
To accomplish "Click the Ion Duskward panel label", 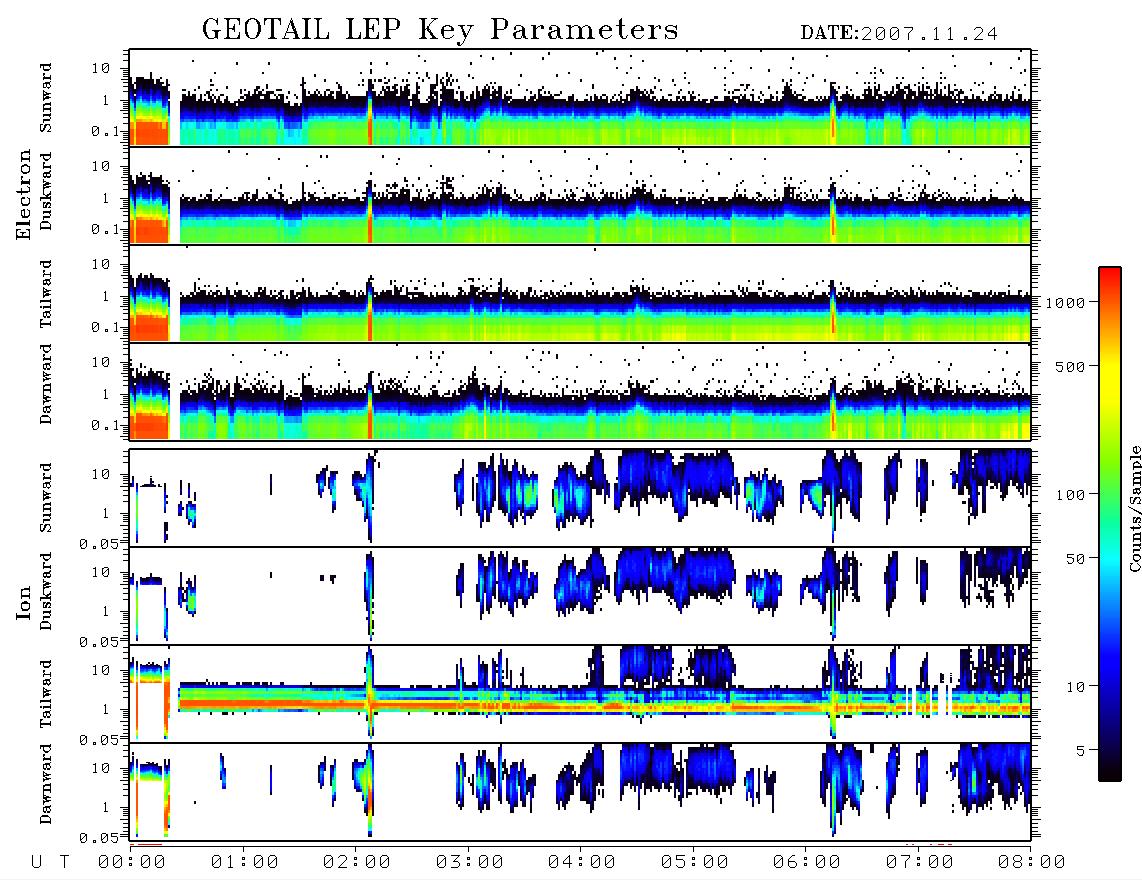I will tap(46, 592).
